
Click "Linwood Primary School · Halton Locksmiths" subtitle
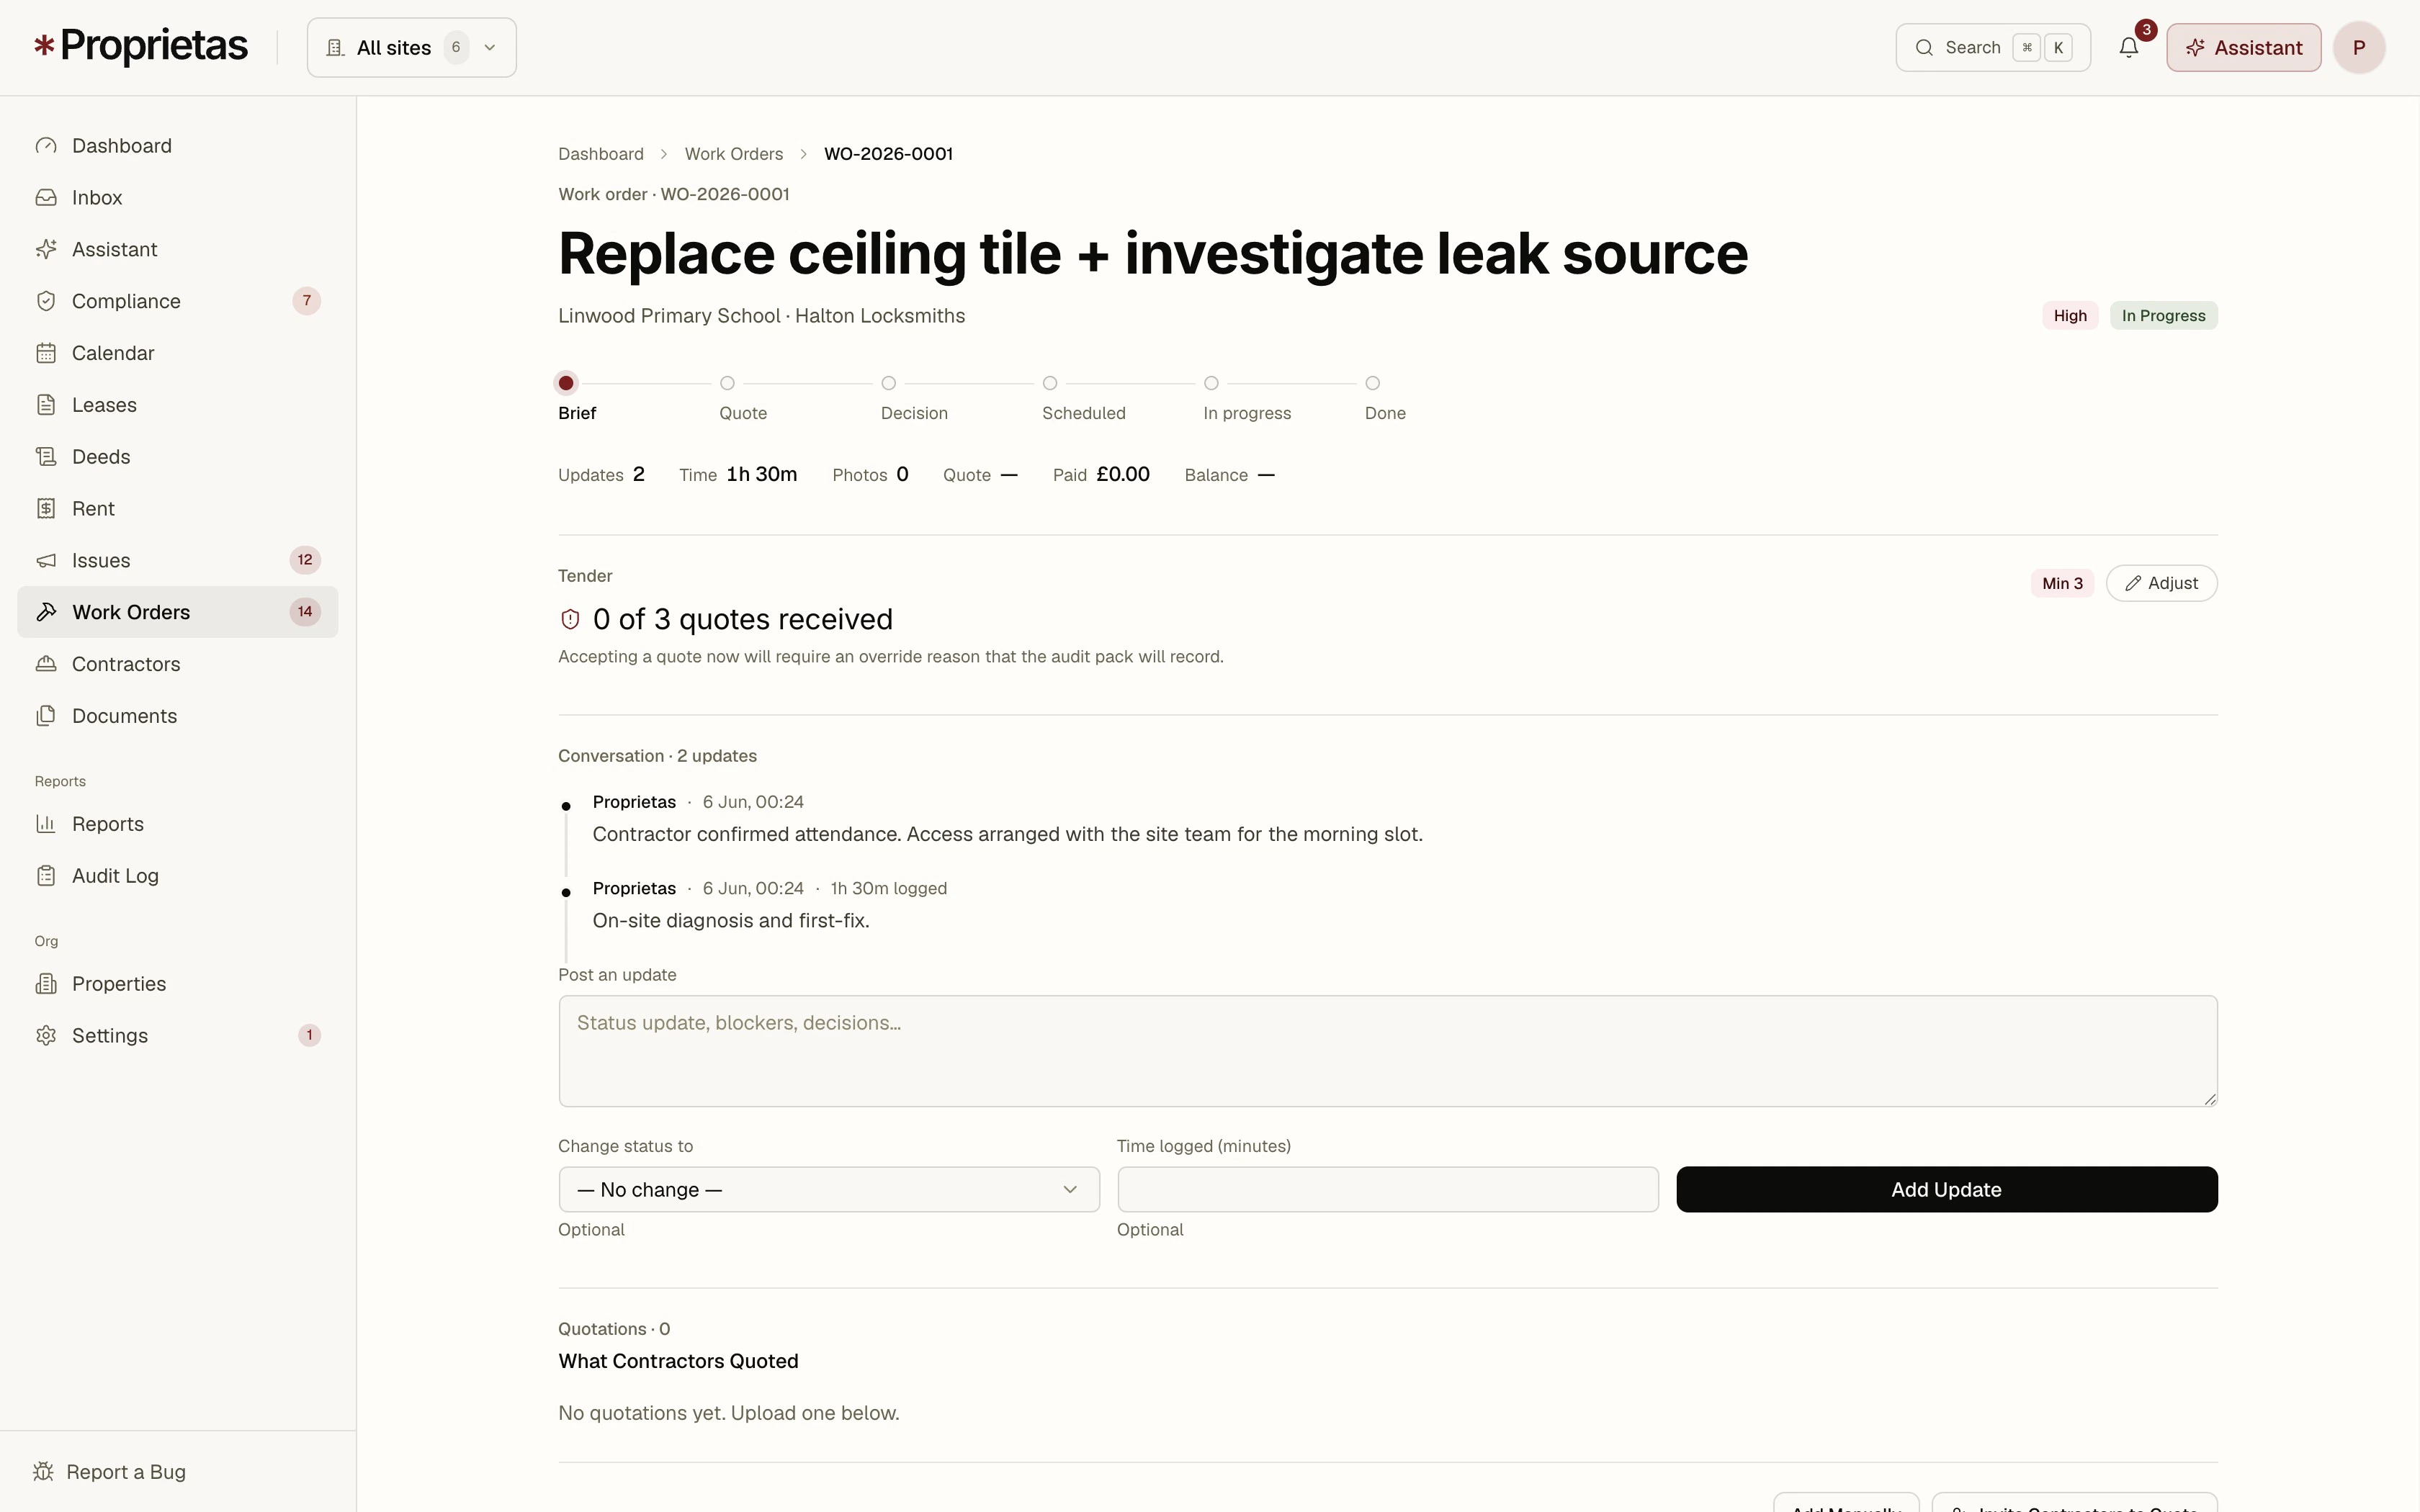tap(762, 316)
